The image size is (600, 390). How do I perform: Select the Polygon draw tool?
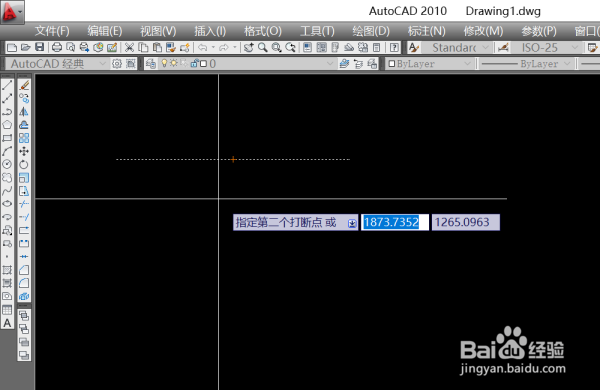7,125
